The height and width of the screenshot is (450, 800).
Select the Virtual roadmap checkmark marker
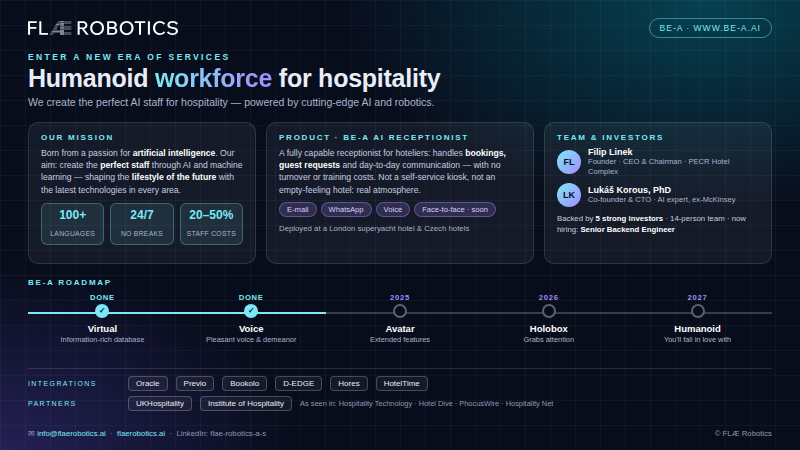click(102, 311)
